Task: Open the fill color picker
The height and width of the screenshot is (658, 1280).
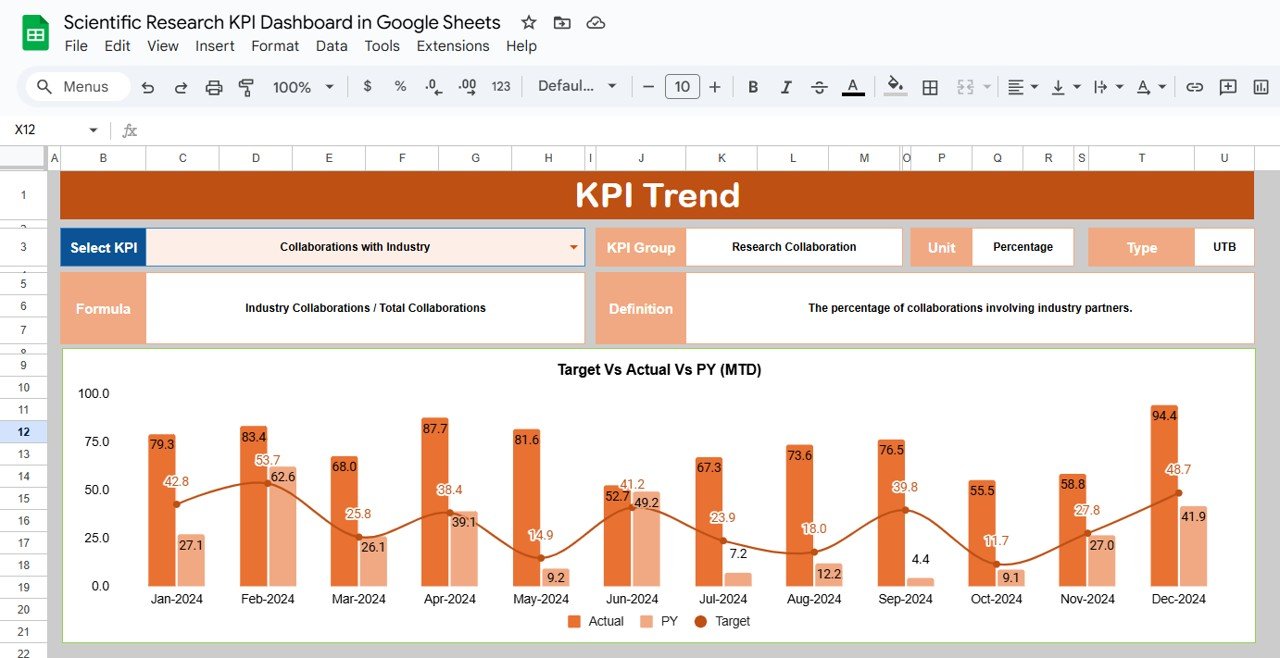Action: click(x=894, y=87)
